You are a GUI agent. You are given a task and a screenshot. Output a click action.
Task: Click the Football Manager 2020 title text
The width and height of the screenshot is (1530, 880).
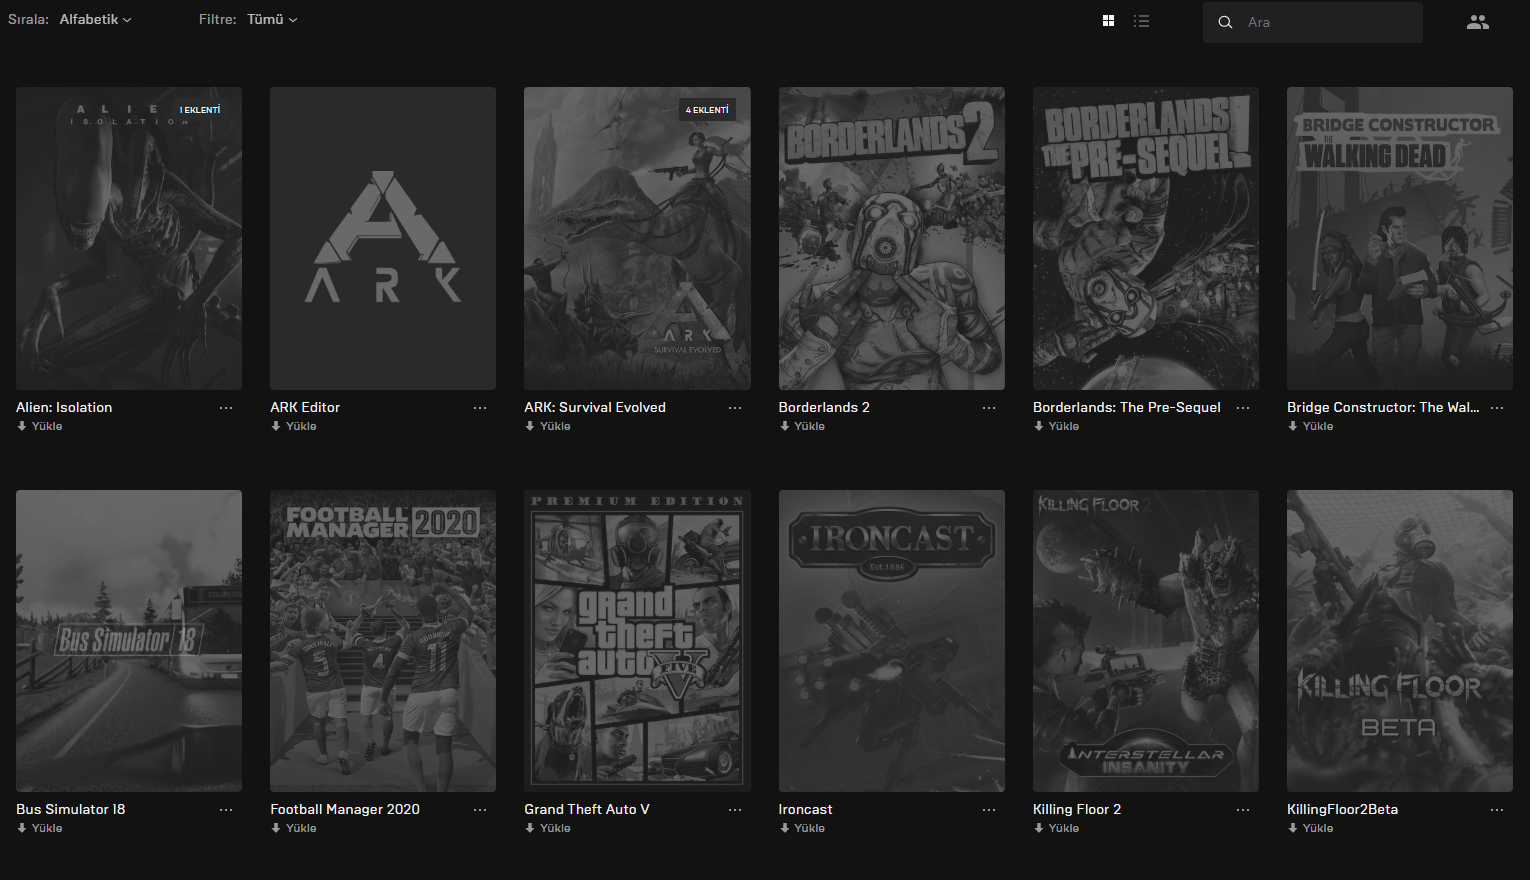pos(345,809)
